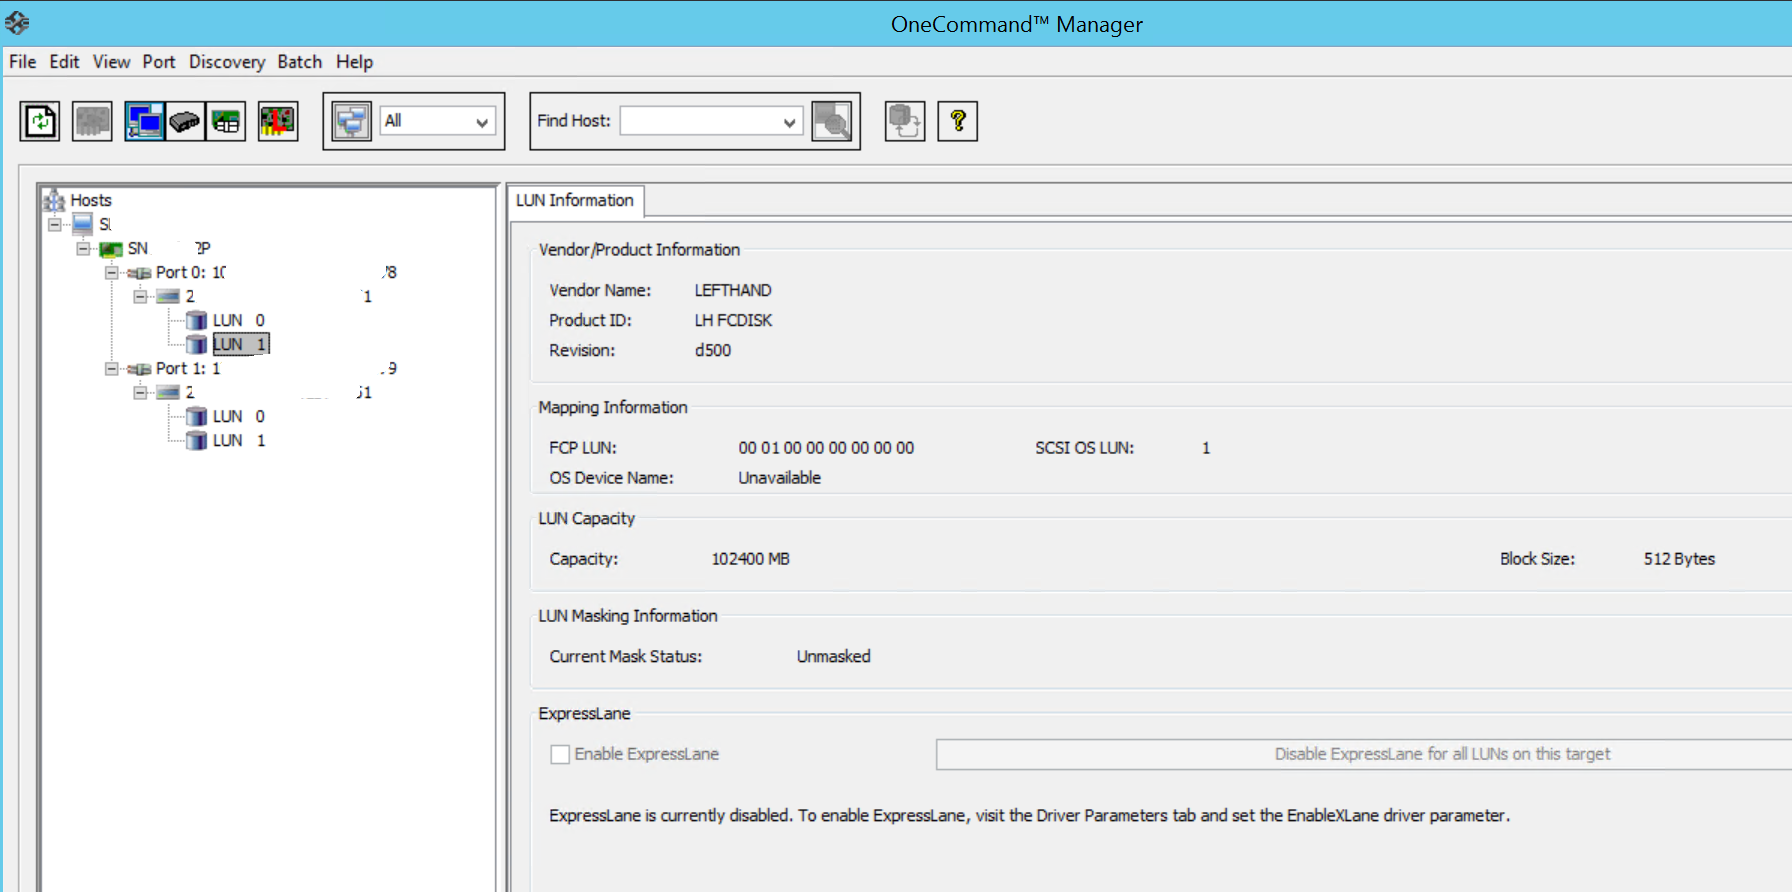The height and width of the screenshot is (892, 1792).
Task: Click LUN 0 disk icon under Port 0
Action: 197,320
